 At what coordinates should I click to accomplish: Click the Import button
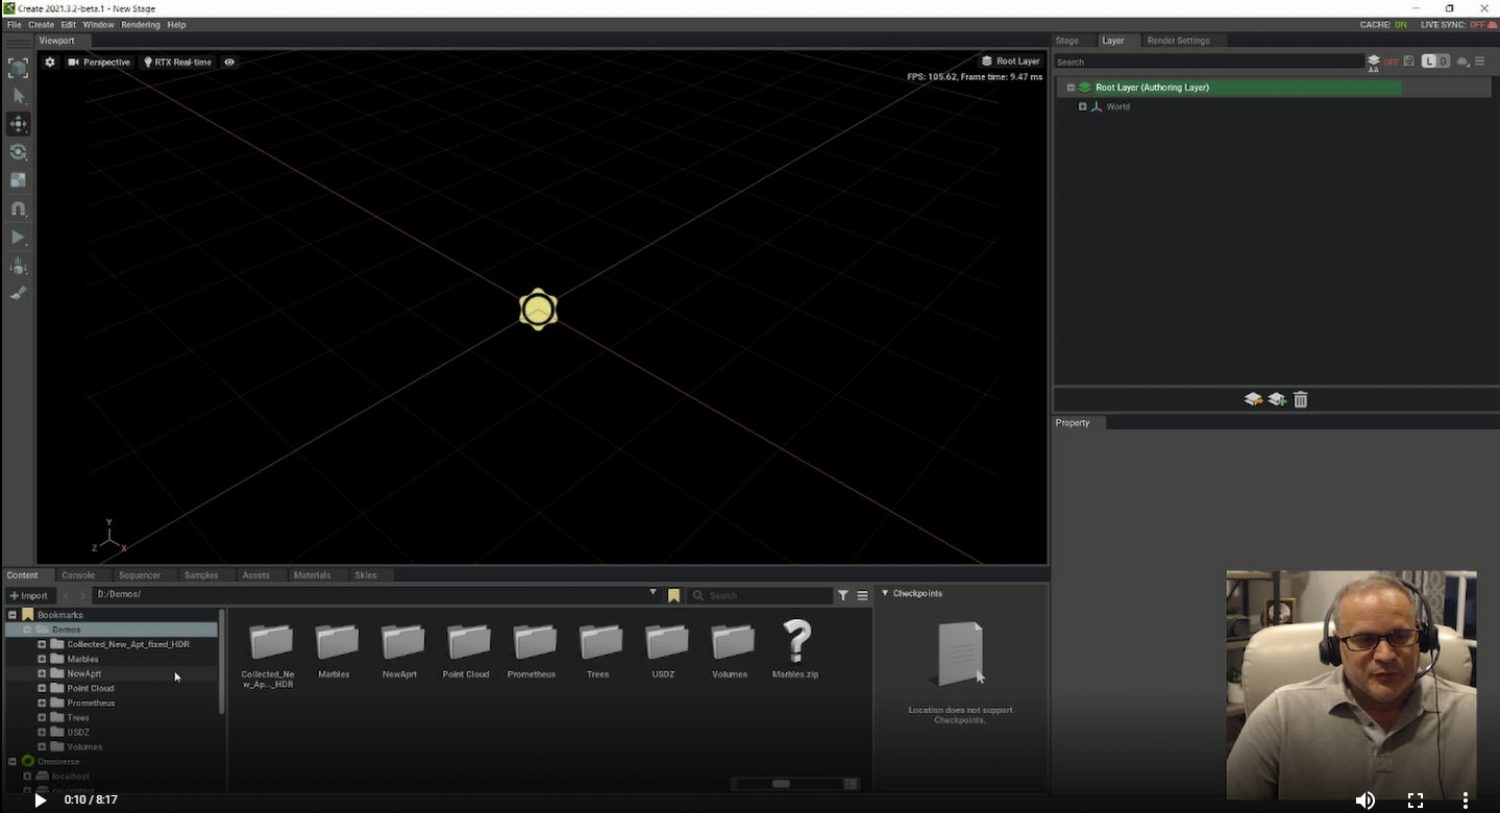29,595
